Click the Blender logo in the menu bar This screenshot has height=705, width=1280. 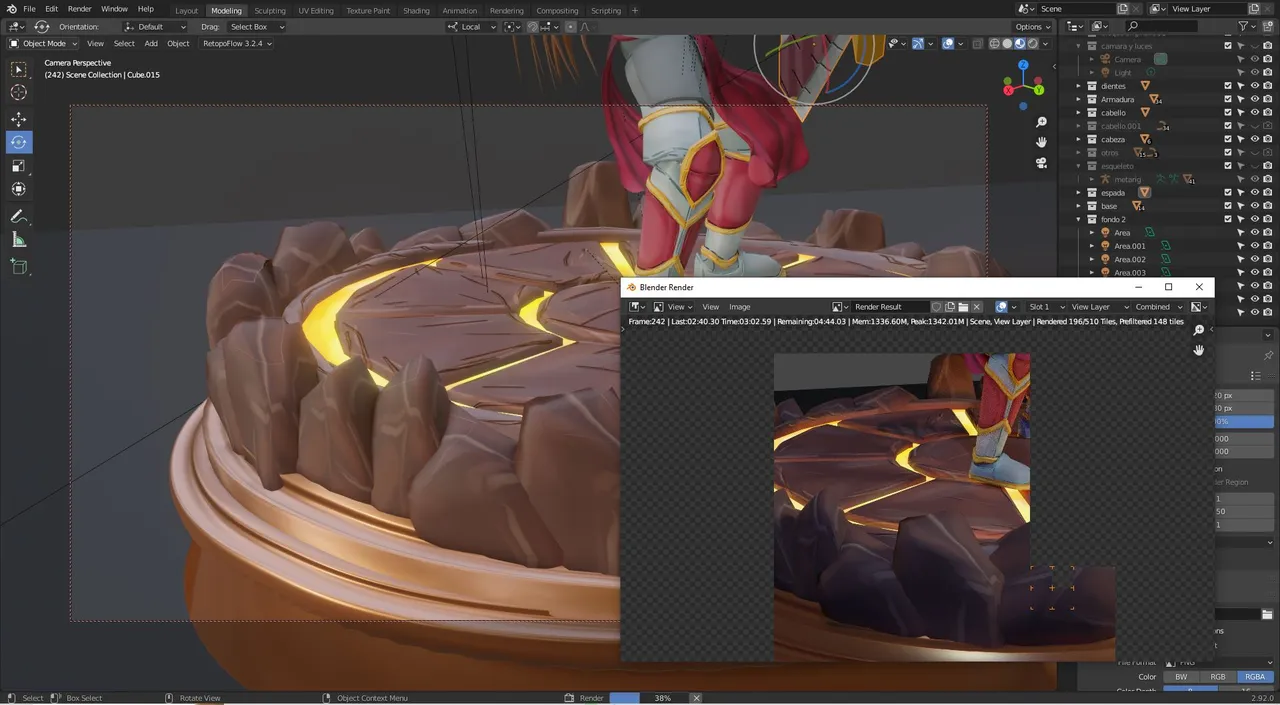[11, 9]
